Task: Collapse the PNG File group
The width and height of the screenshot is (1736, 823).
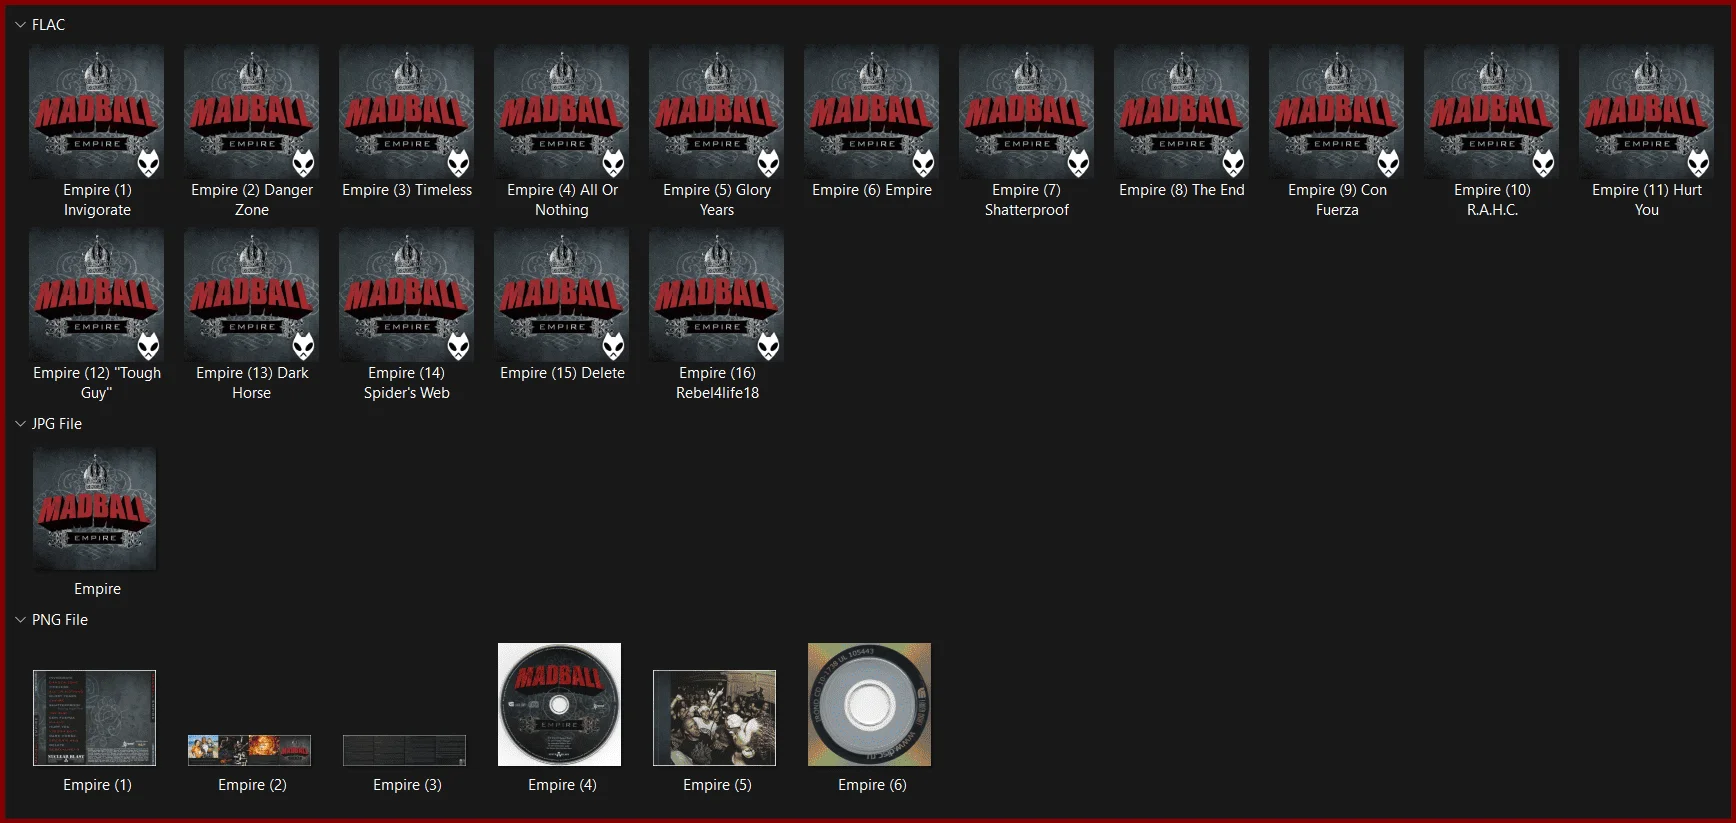Action: (x=20, y=620)
